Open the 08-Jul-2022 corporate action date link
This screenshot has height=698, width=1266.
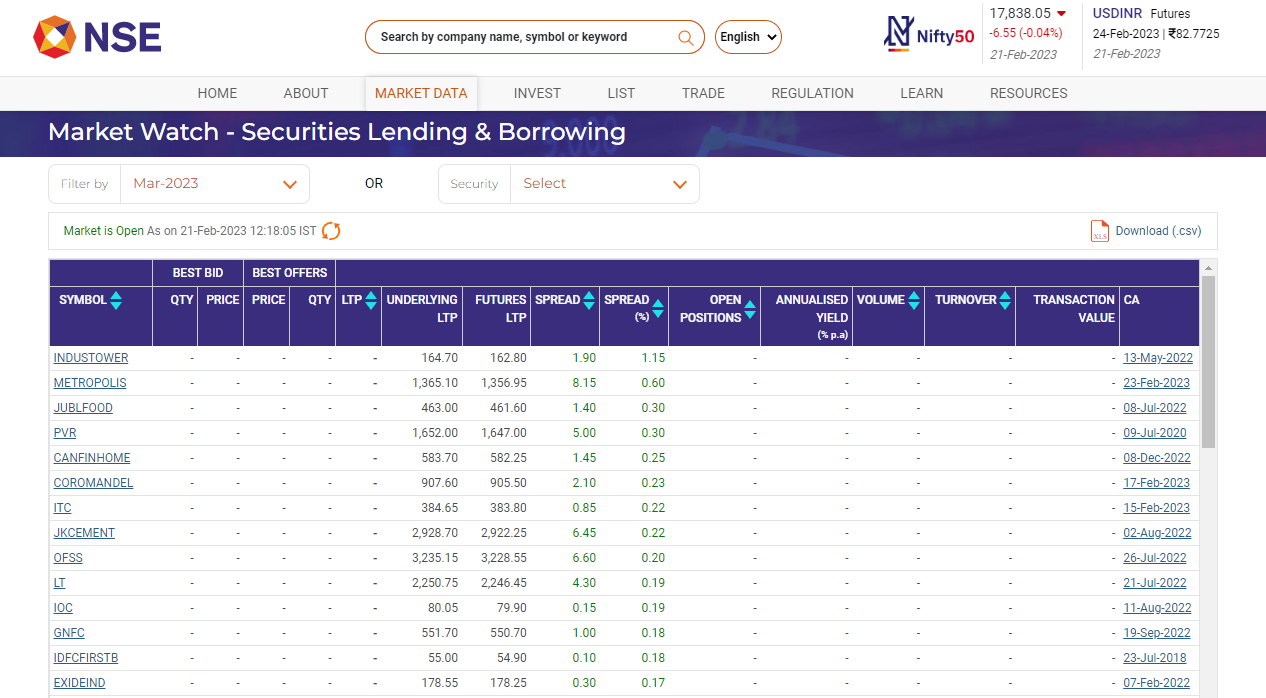1155,408
